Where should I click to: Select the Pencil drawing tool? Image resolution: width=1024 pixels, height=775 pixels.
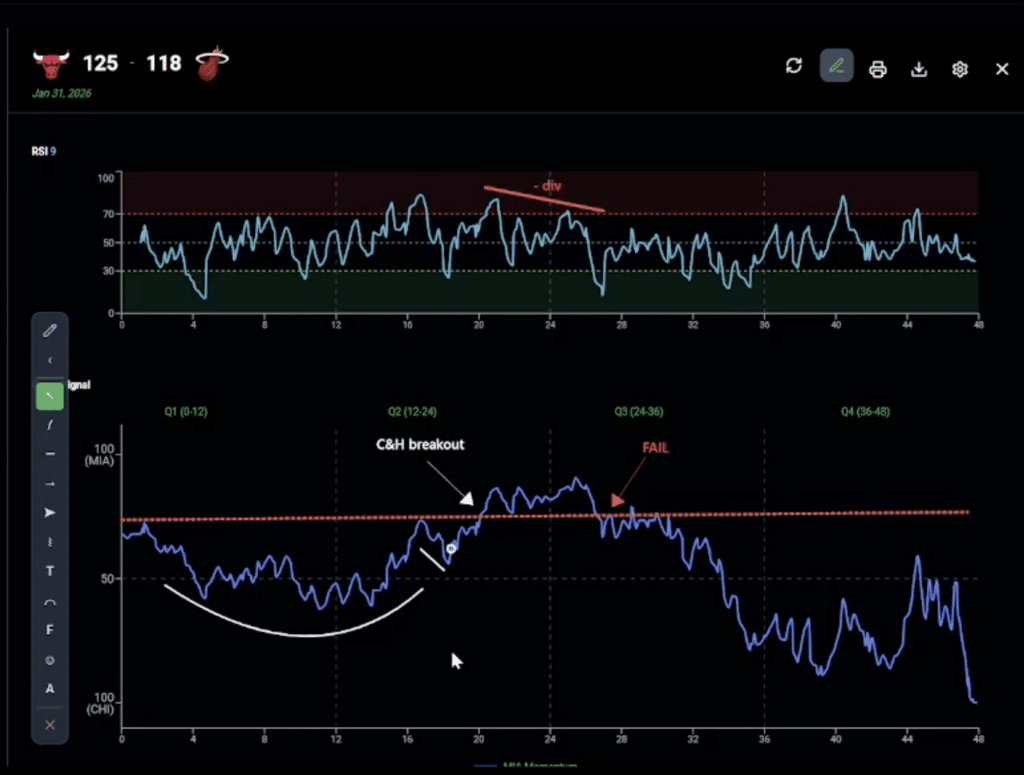[x=50, y=330]
